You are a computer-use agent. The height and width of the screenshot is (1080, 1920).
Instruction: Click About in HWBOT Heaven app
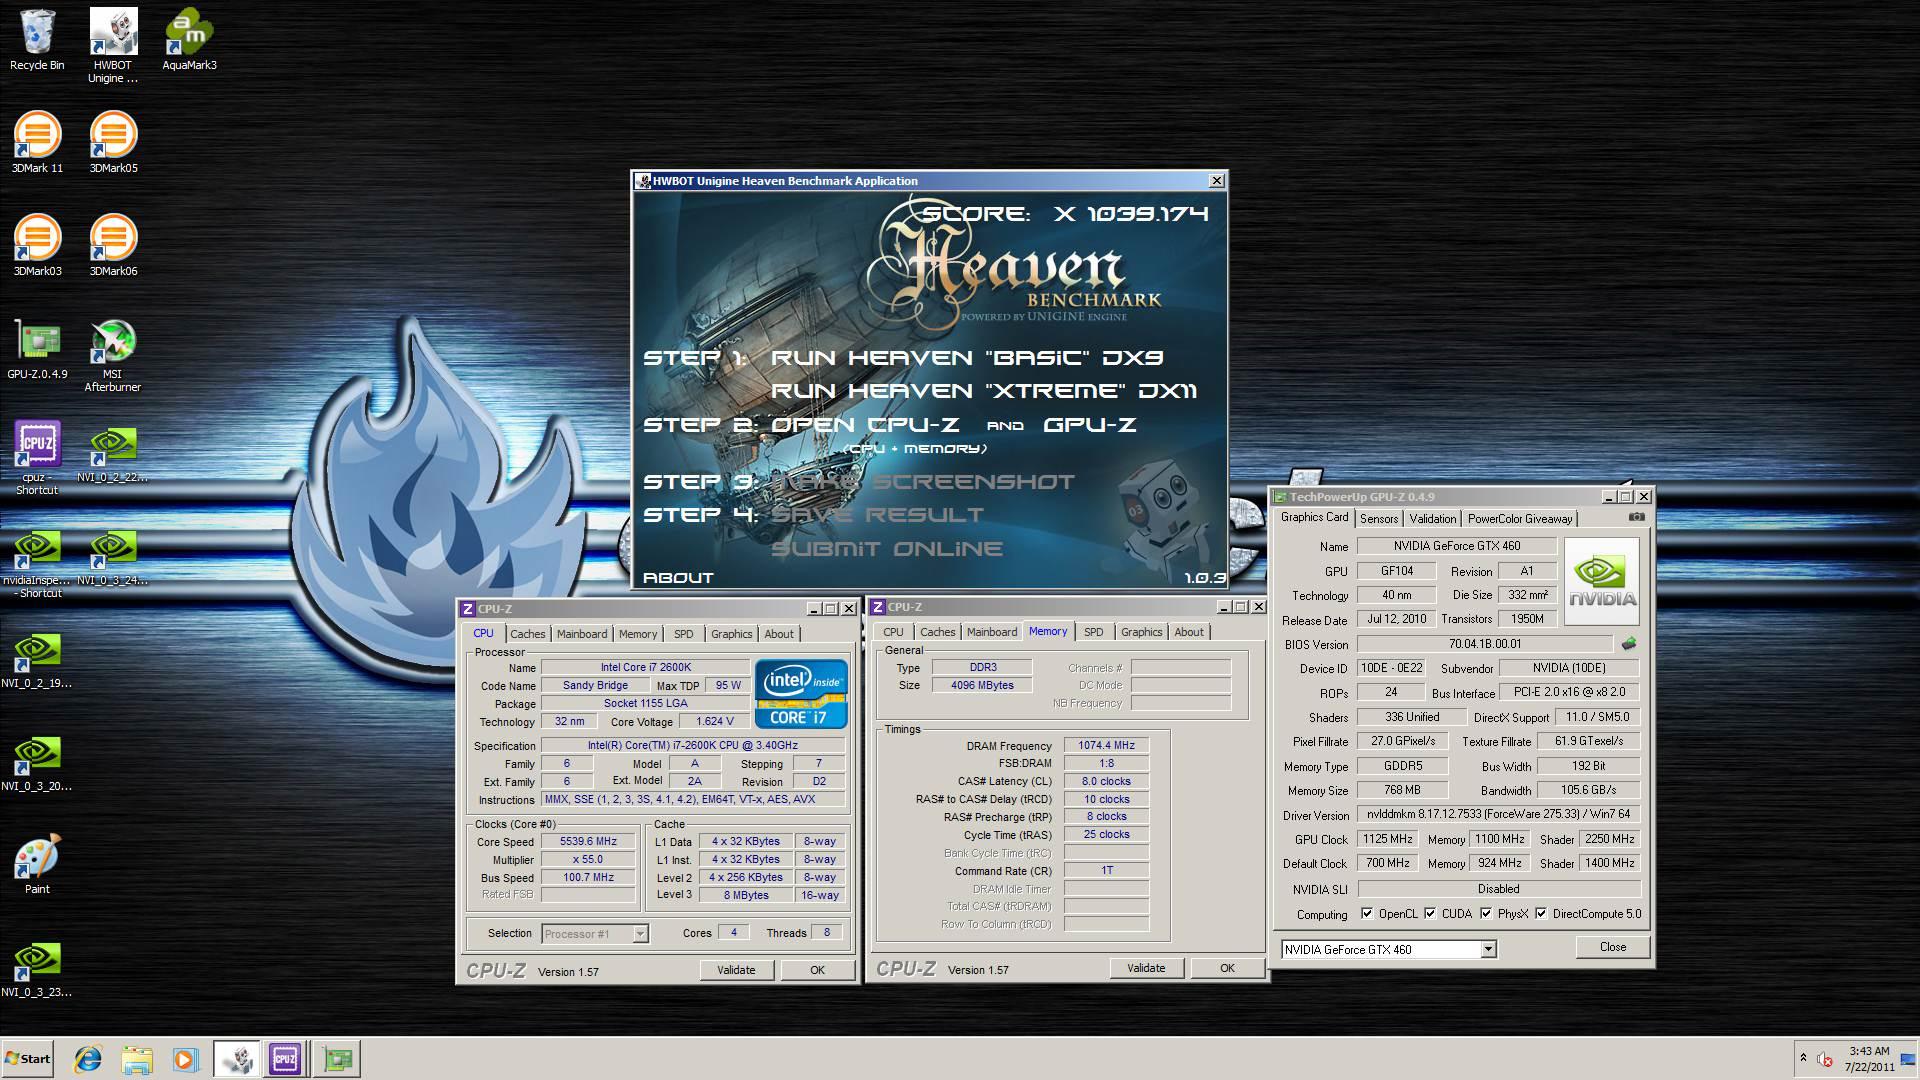click(x=678, y=578)
